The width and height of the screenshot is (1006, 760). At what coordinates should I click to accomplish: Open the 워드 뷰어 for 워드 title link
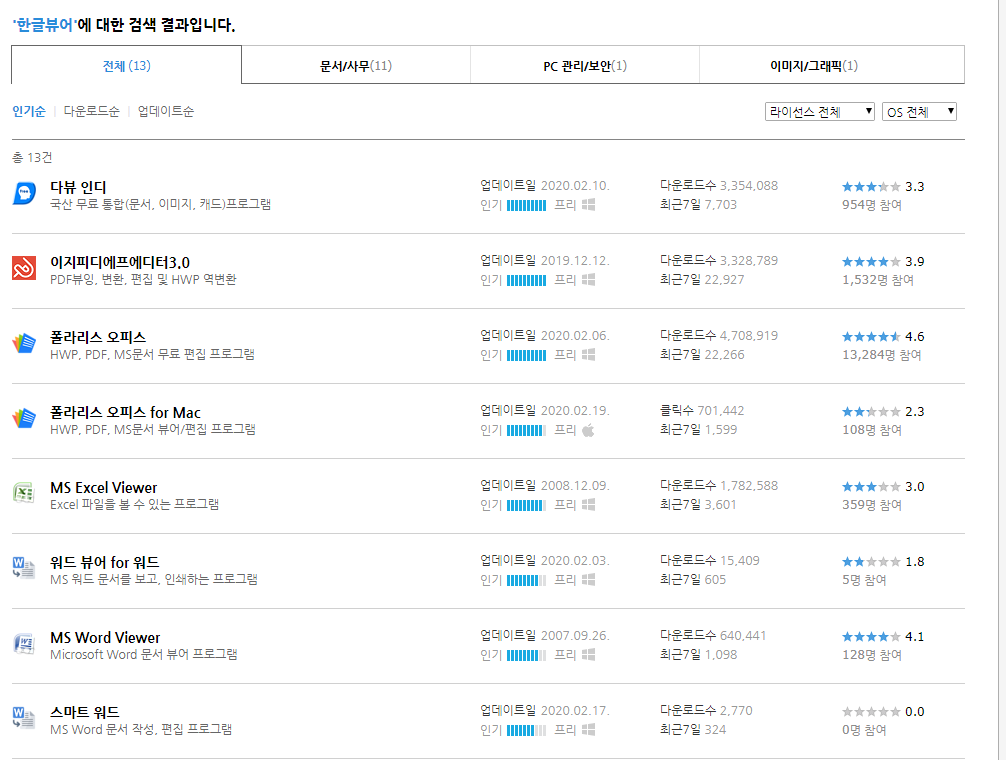coord(105,562)
